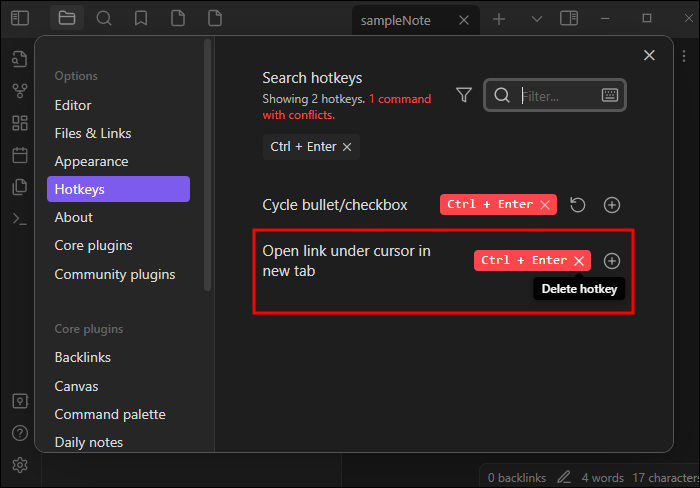Delete Ctrl + Enter from Cycle bullet/checkbox
The width and height of the screenshot is (700, 488).
545,205
